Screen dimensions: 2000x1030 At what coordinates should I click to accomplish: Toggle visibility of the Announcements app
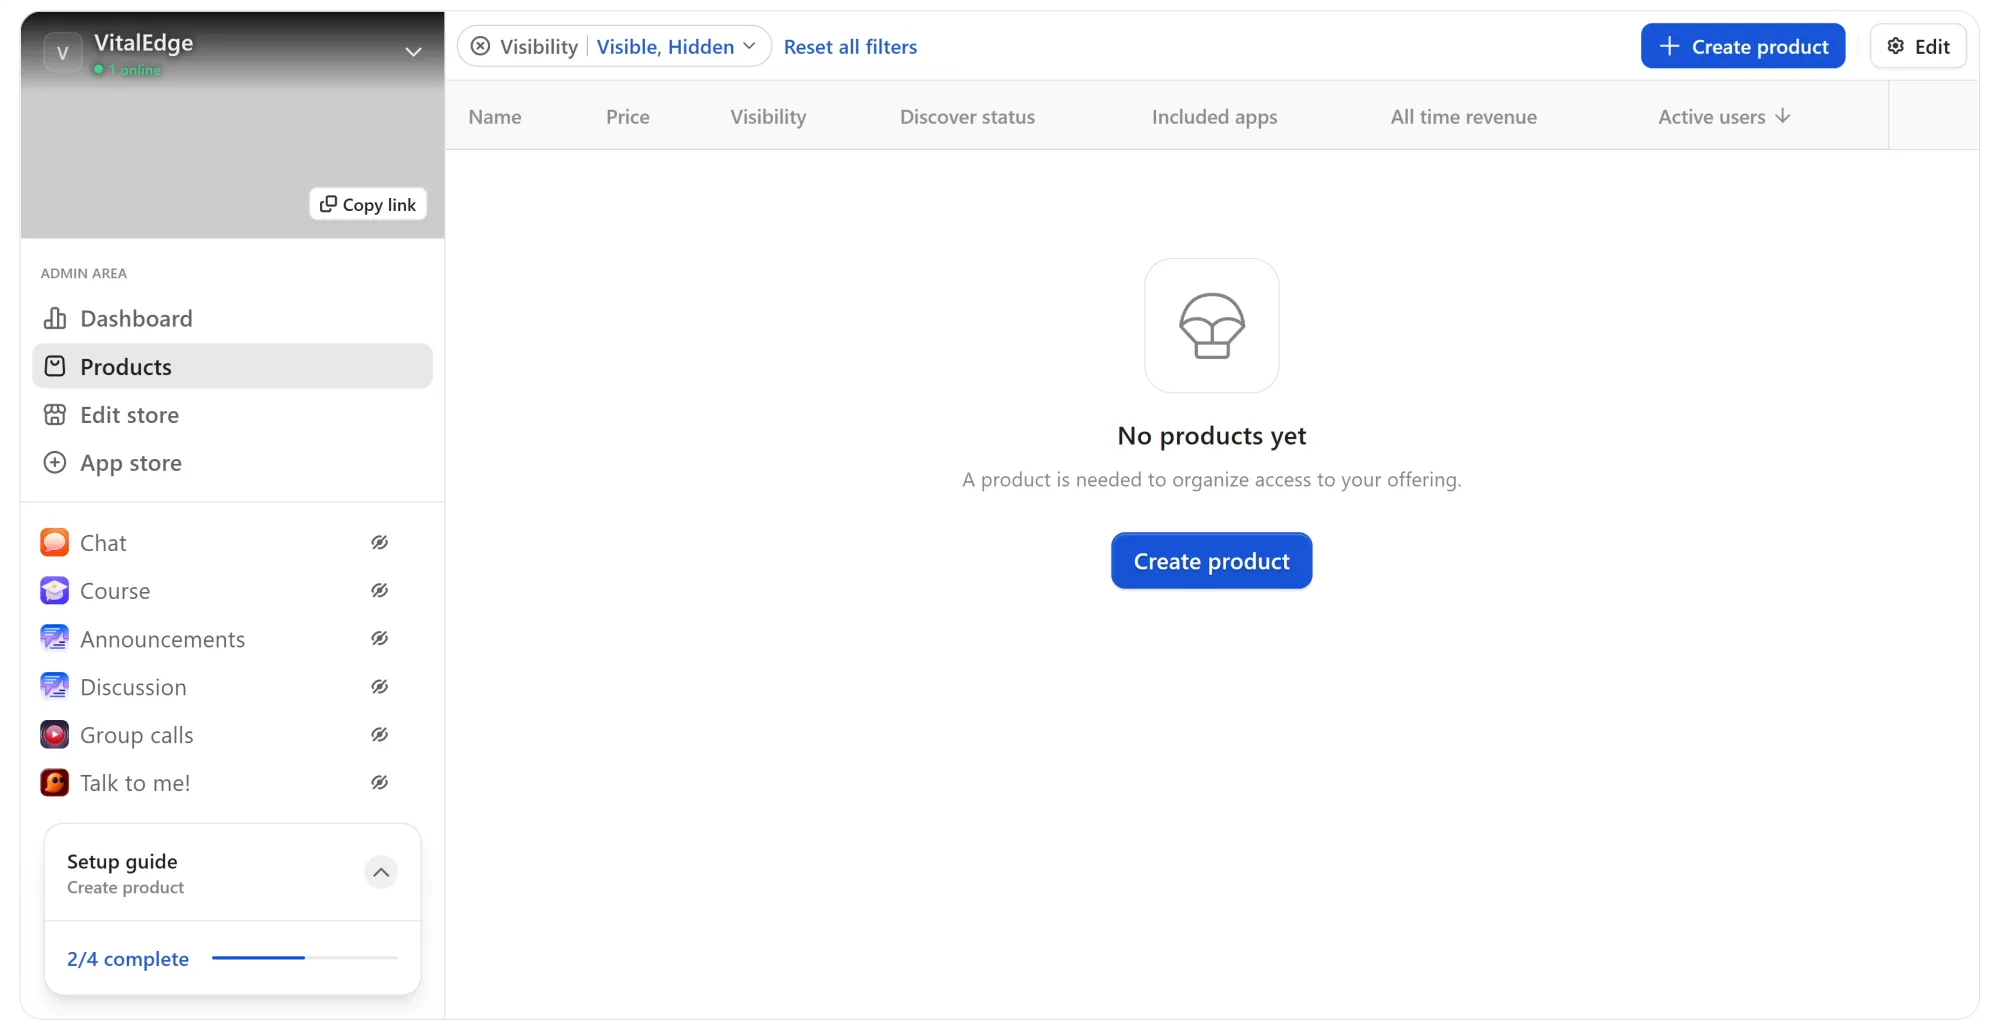click(x=380, y=639)
